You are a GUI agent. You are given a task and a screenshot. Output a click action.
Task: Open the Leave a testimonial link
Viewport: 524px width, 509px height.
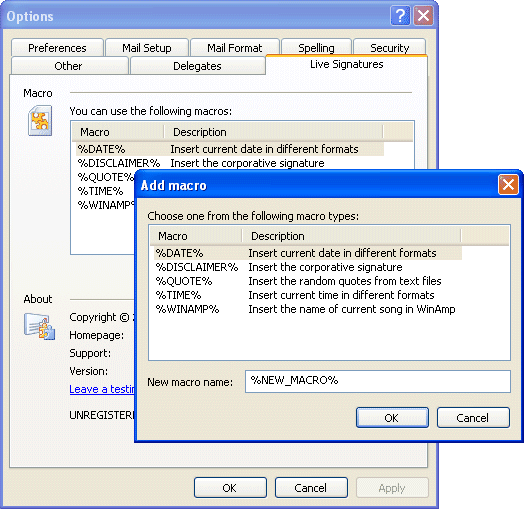[x=102, y=389]
